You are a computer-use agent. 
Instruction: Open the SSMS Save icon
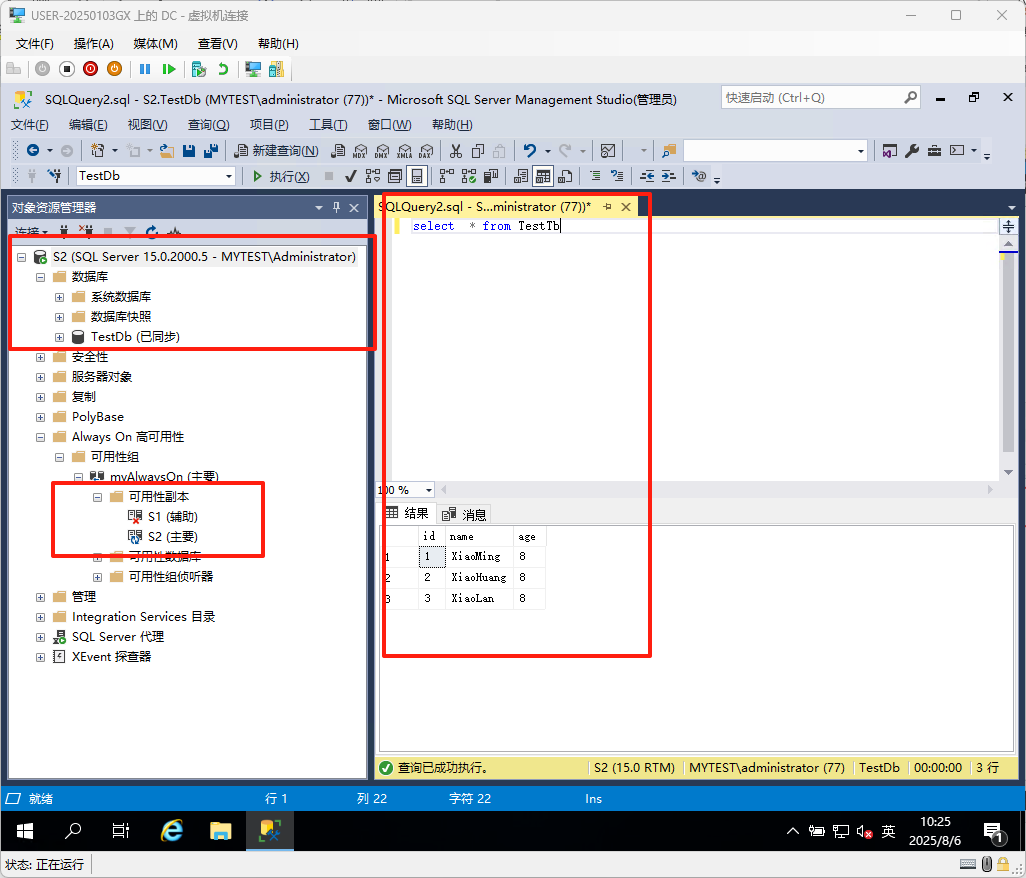pos(189,151)
